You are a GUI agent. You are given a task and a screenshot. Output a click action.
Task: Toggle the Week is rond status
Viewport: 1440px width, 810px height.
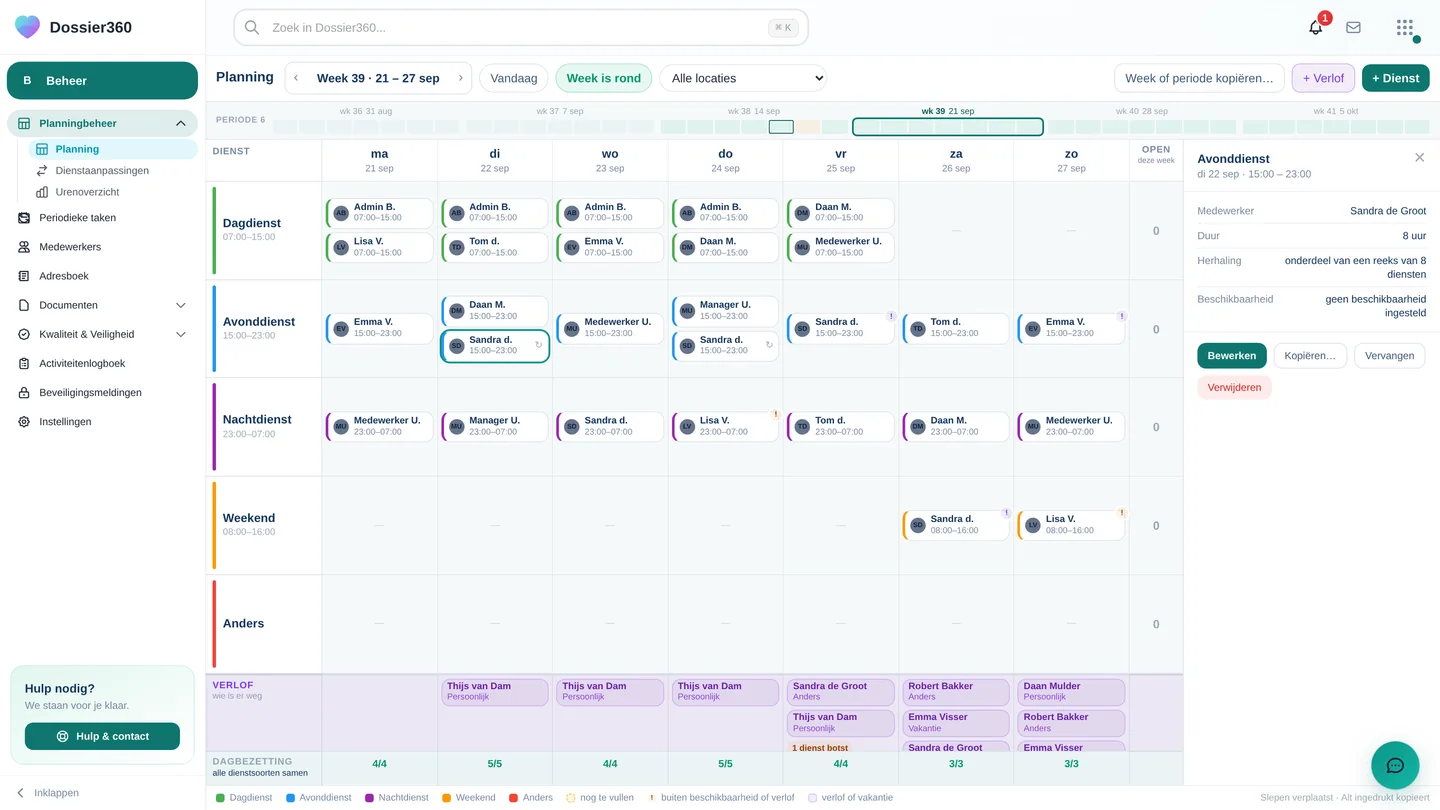[x=604, y=78]
